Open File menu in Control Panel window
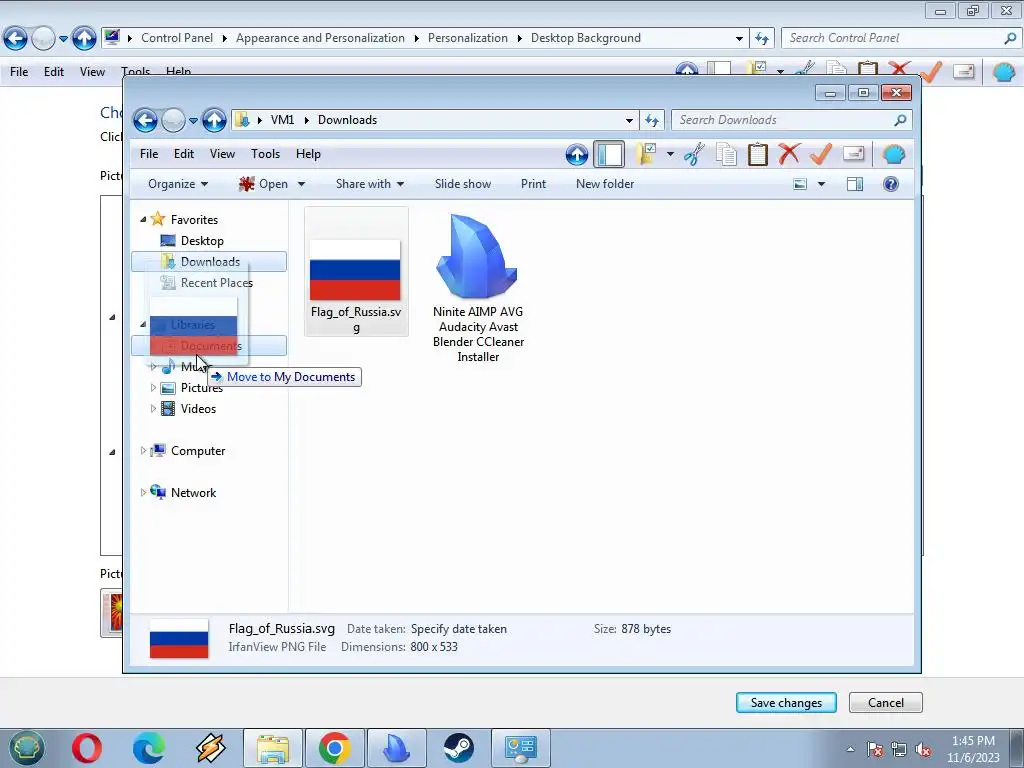 pos(19,72)
